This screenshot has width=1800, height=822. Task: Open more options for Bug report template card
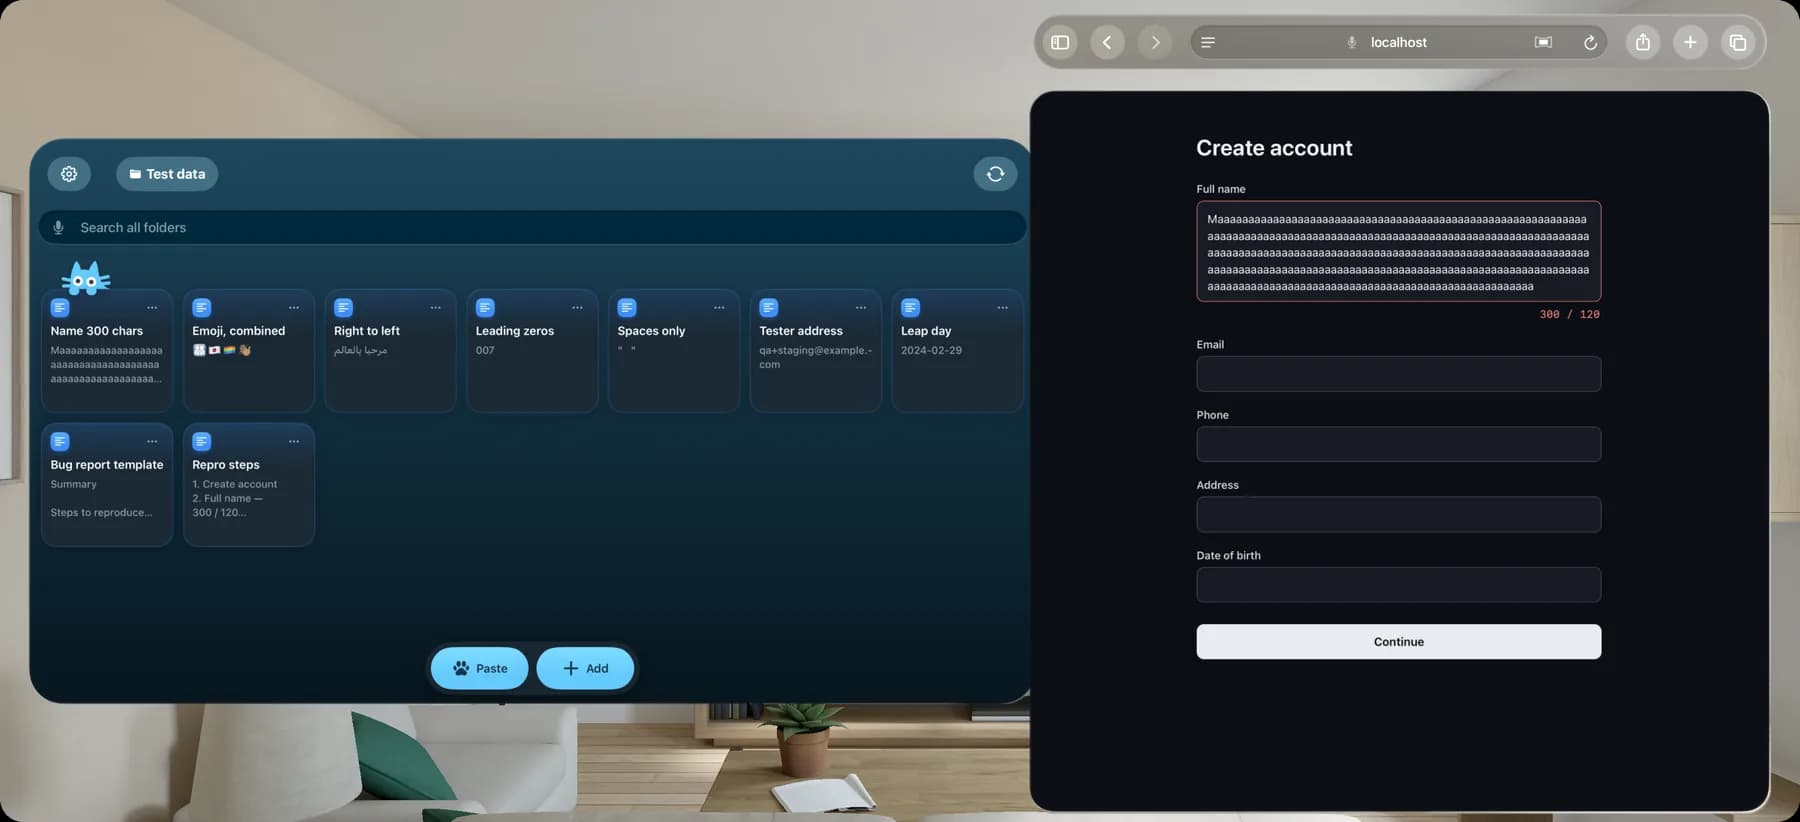click(152, 442)
